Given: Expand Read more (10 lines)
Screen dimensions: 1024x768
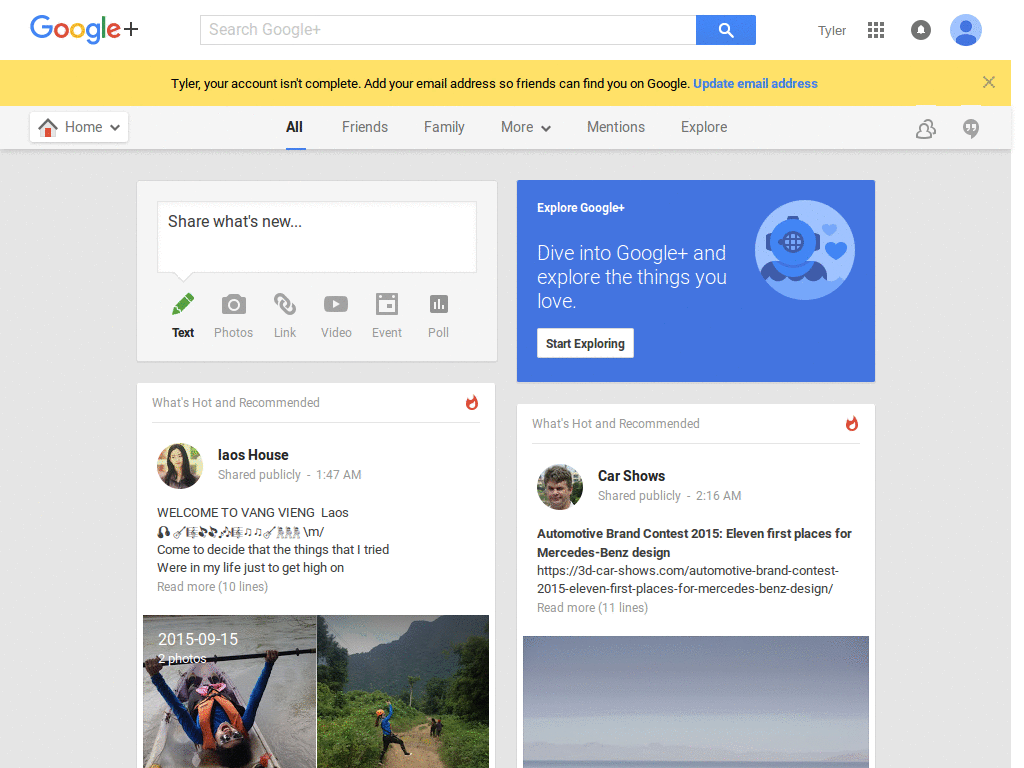Looking at the screenshot, I should [x=212, y=586].
